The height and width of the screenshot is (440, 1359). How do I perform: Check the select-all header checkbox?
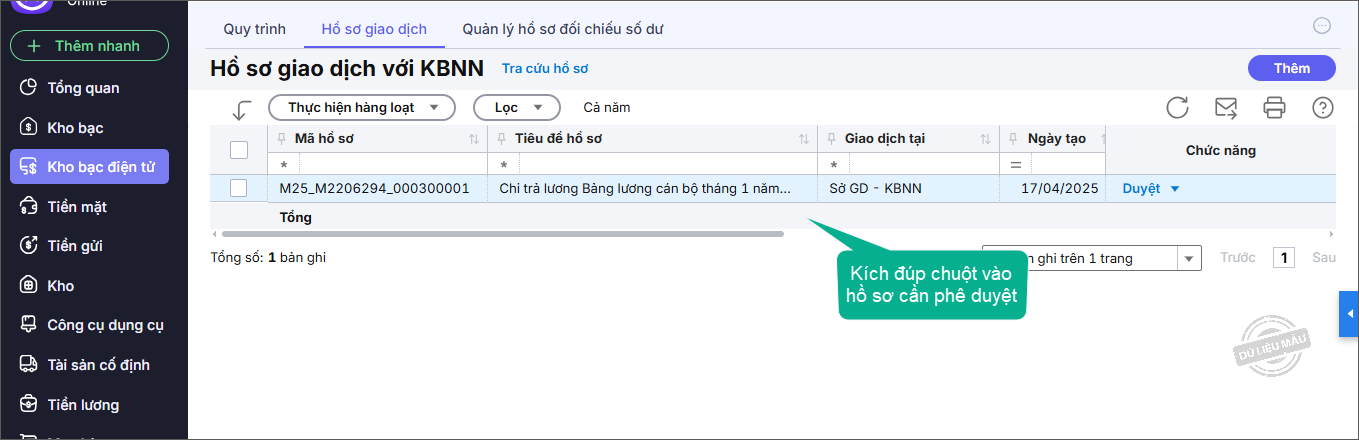click(x=239, y=150)
